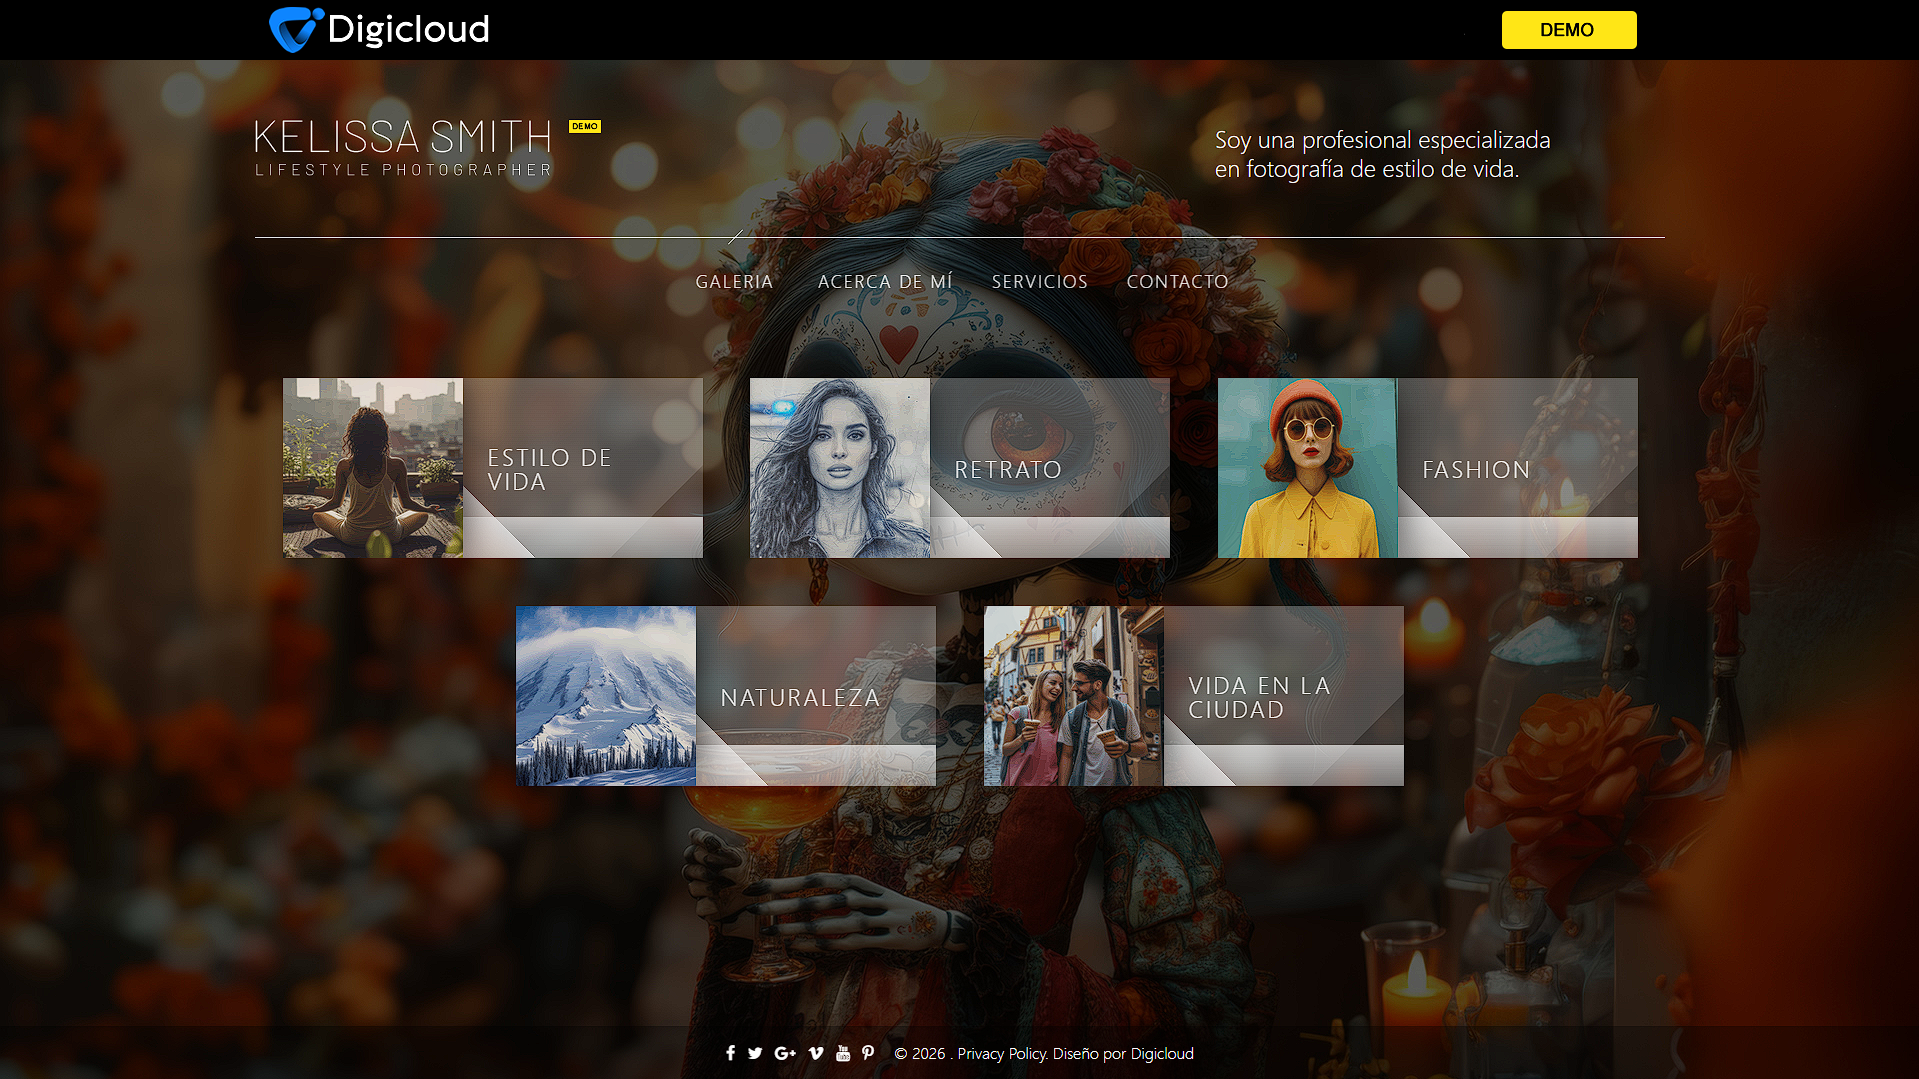The image size is (1919, 1079).
Task: Click the Digicloud logo
Action: pos(379,30)
